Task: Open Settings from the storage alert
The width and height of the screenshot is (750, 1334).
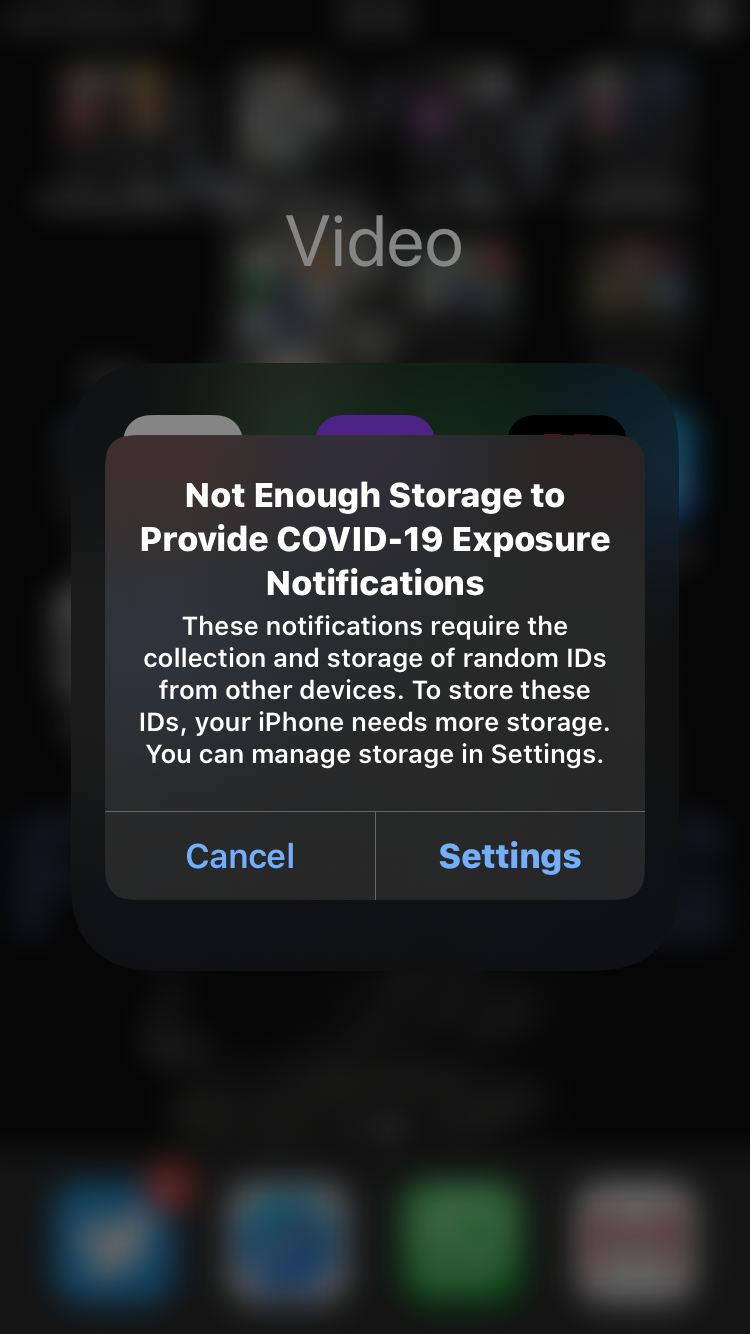Action: pyautogui.click(x=510, y=856)
